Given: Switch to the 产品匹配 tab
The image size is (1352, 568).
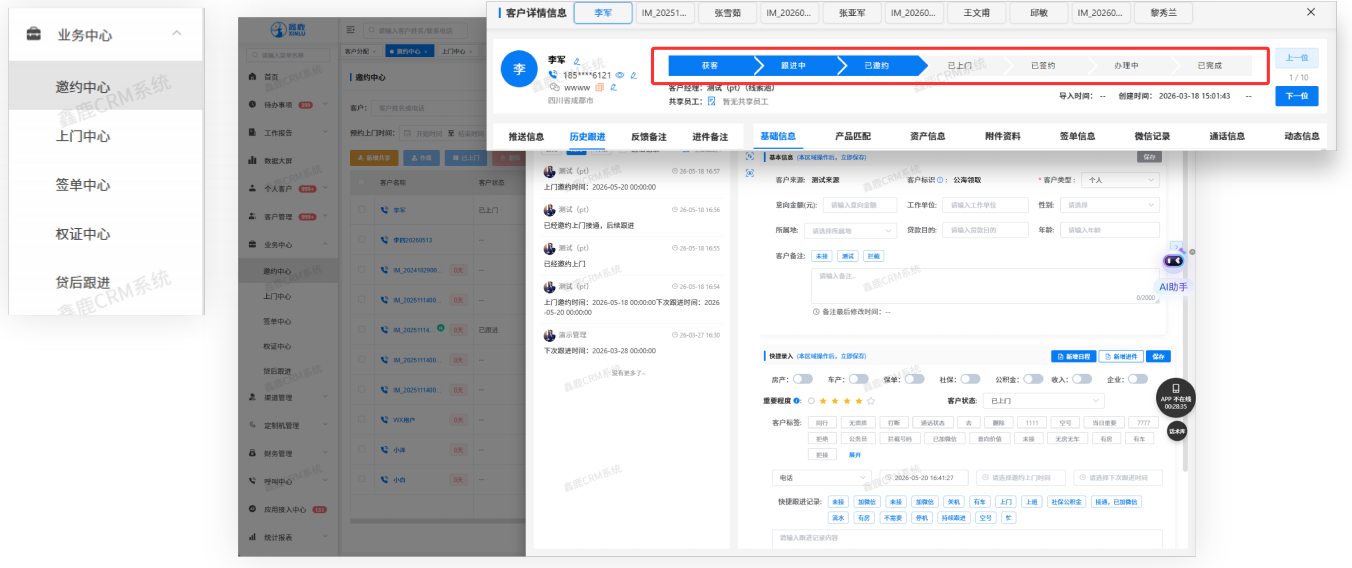Looking at the screenshot, I should [853, 136].
